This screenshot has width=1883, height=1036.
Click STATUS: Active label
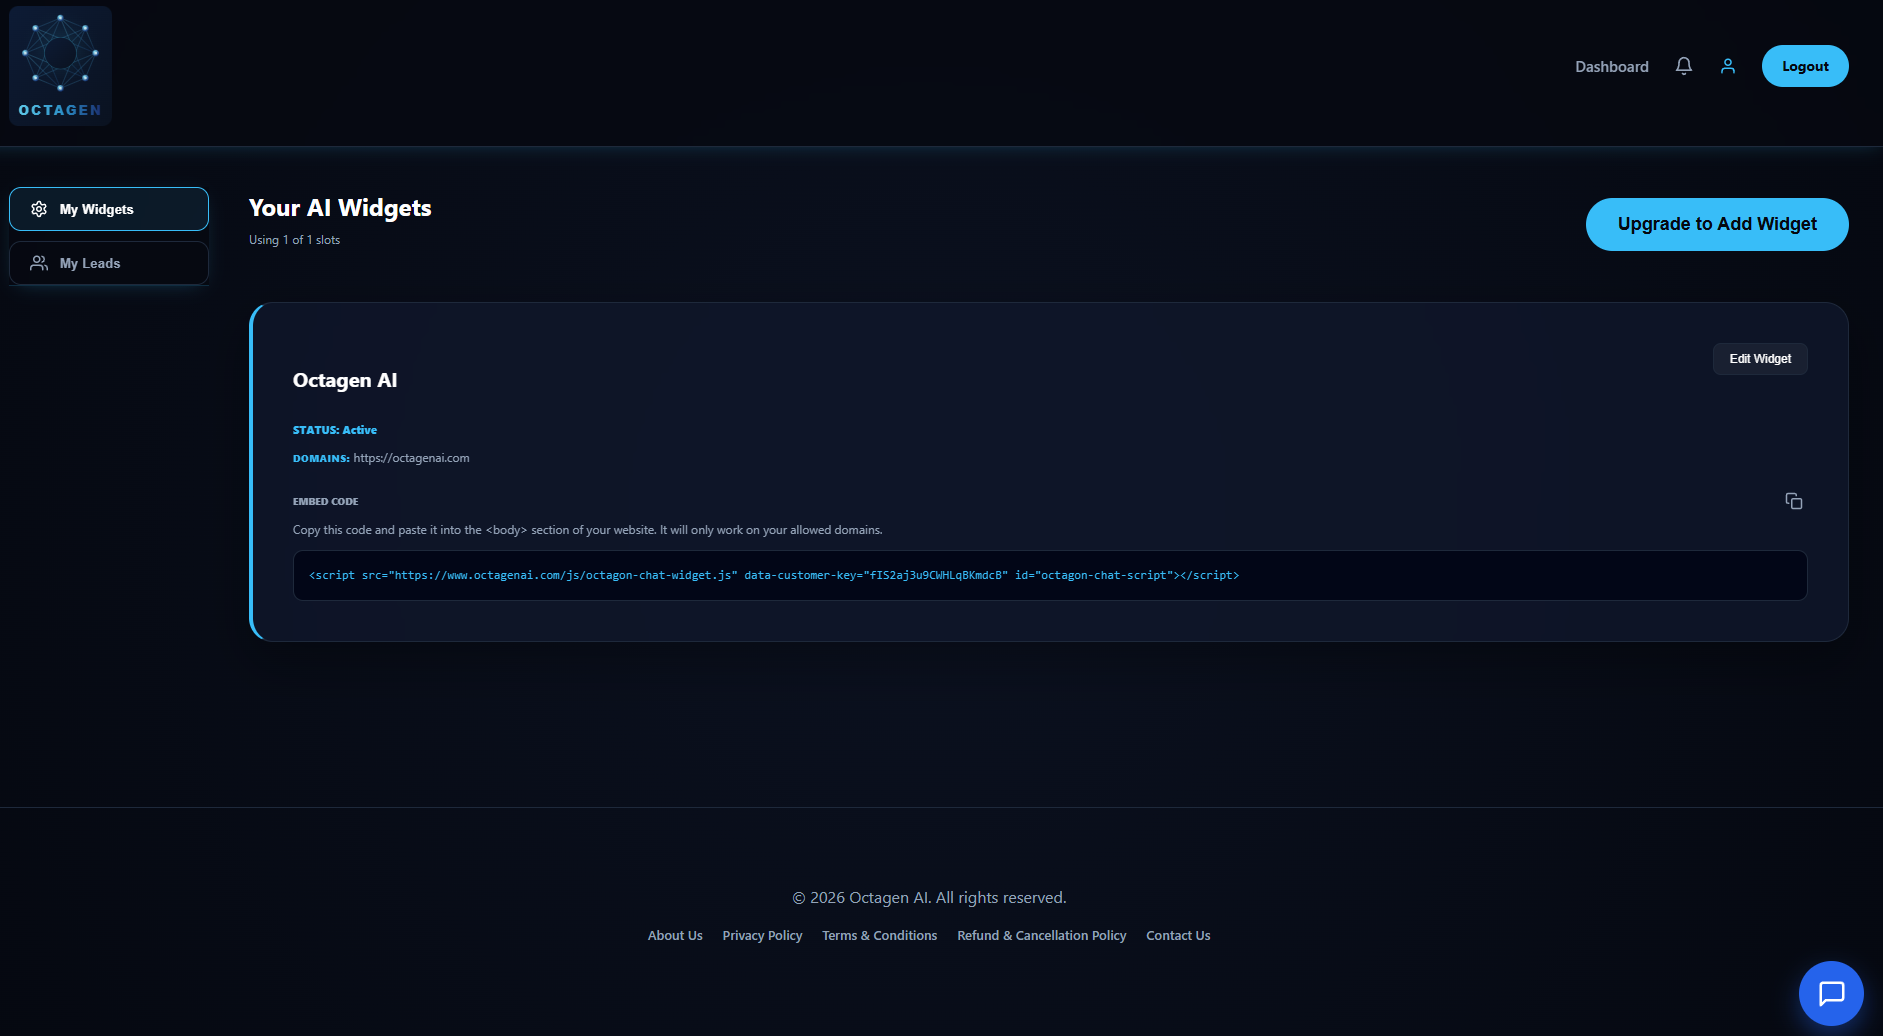tap(335, 430)
